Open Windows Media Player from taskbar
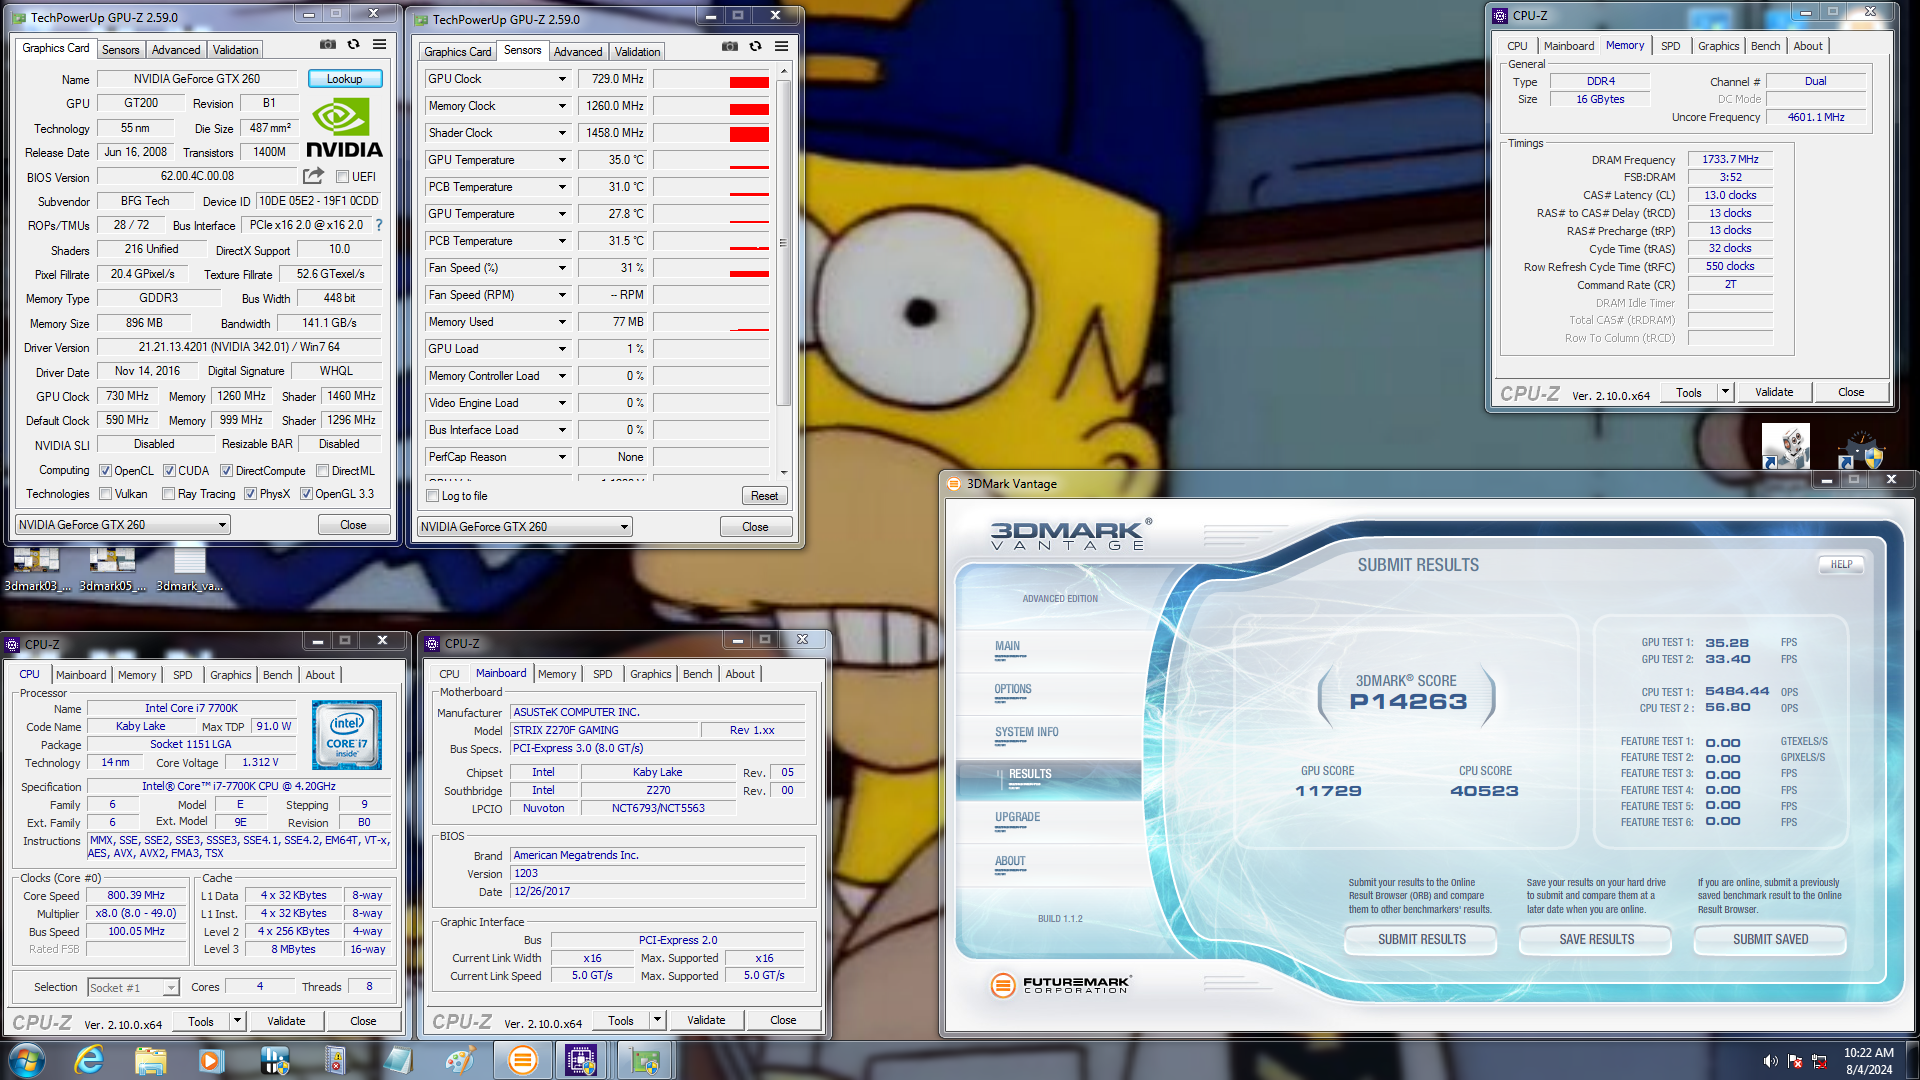Screen dimensions: 1920x1080 coord(211,1060)
